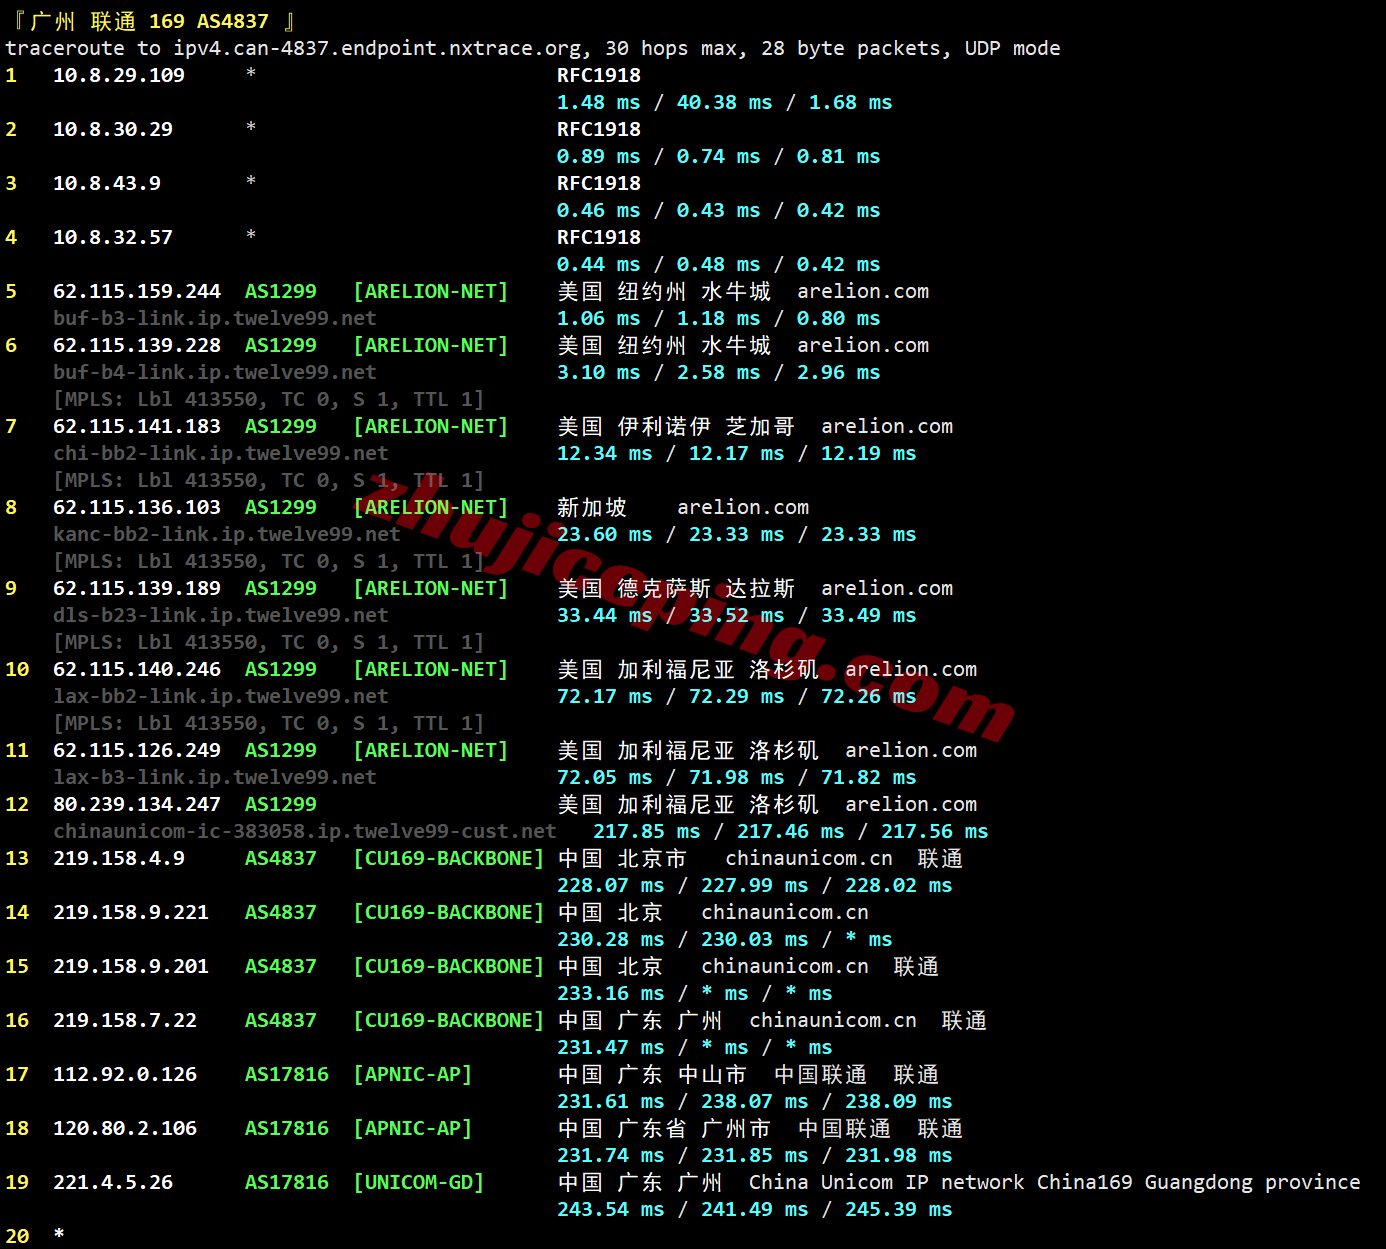This screenshot has width=1386, height=1249.
Task: Click hop 2 IP address 10.8.30.29
Action: click(x=113, y=129)
